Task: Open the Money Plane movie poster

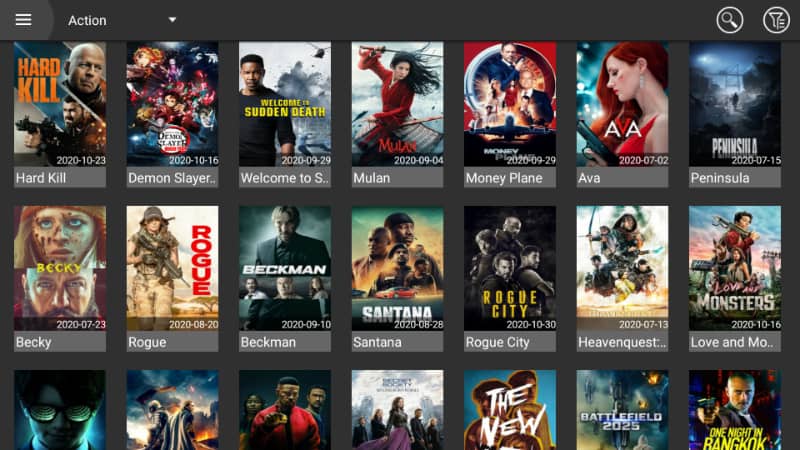Action: [510, 104]
